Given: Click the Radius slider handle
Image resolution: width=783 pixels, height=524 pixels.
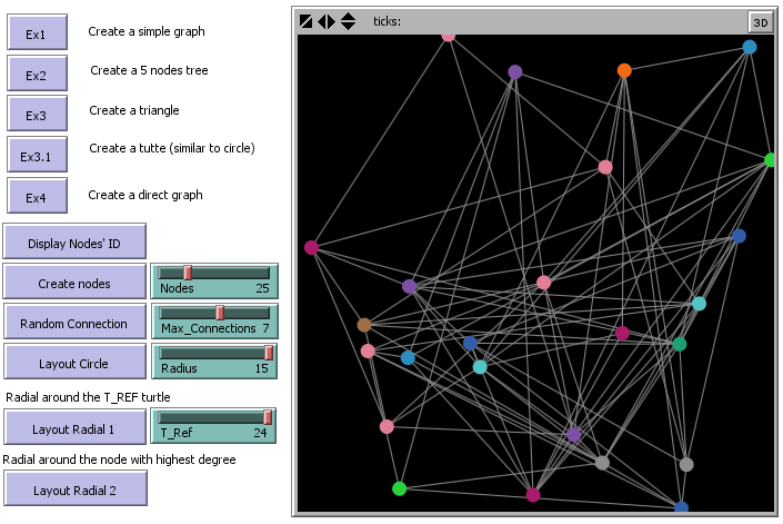Looking at the screenshot, I should (268, 352).
